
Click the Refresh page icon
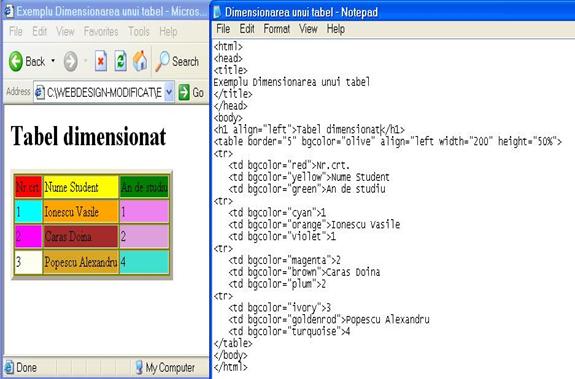(x=121, y=61)
